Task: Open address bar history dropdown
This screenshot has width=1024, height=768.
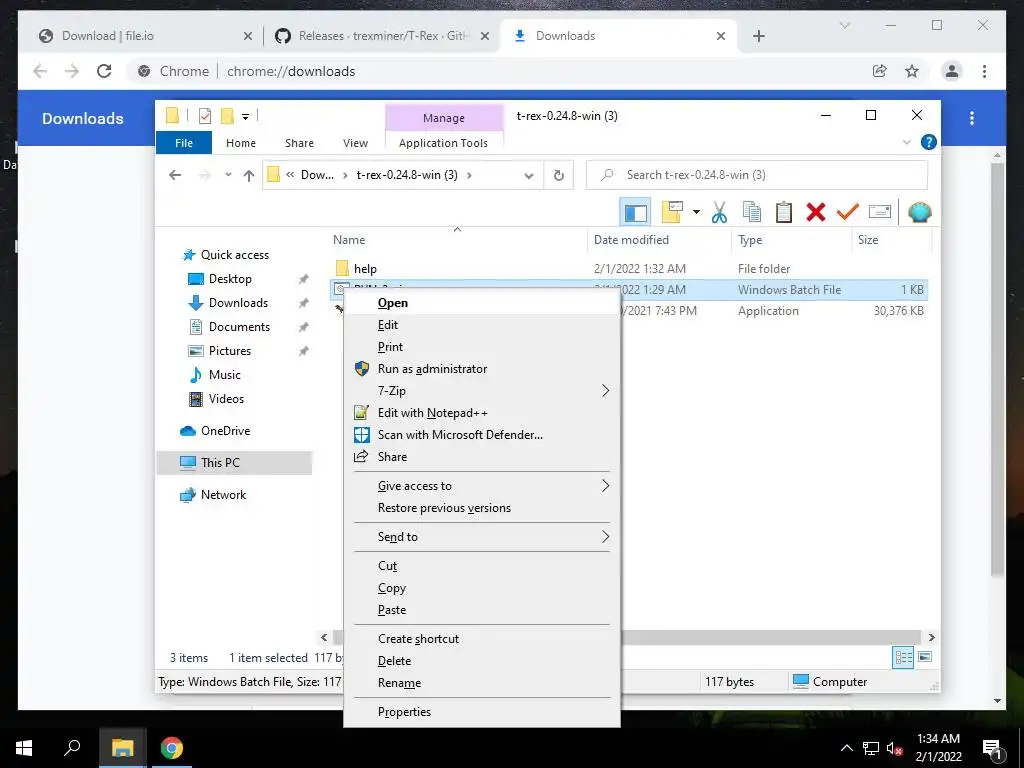Action: [529, 175]
